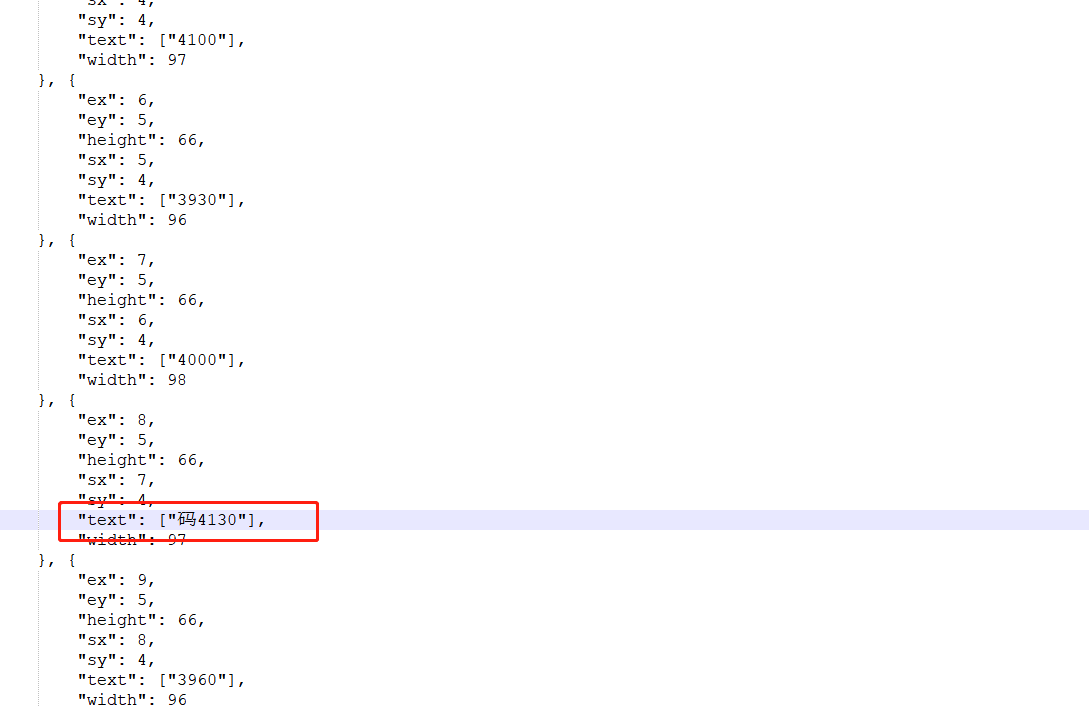
Task: Click the "}, {" separator above "ex": 7
Action: point(57,240)
